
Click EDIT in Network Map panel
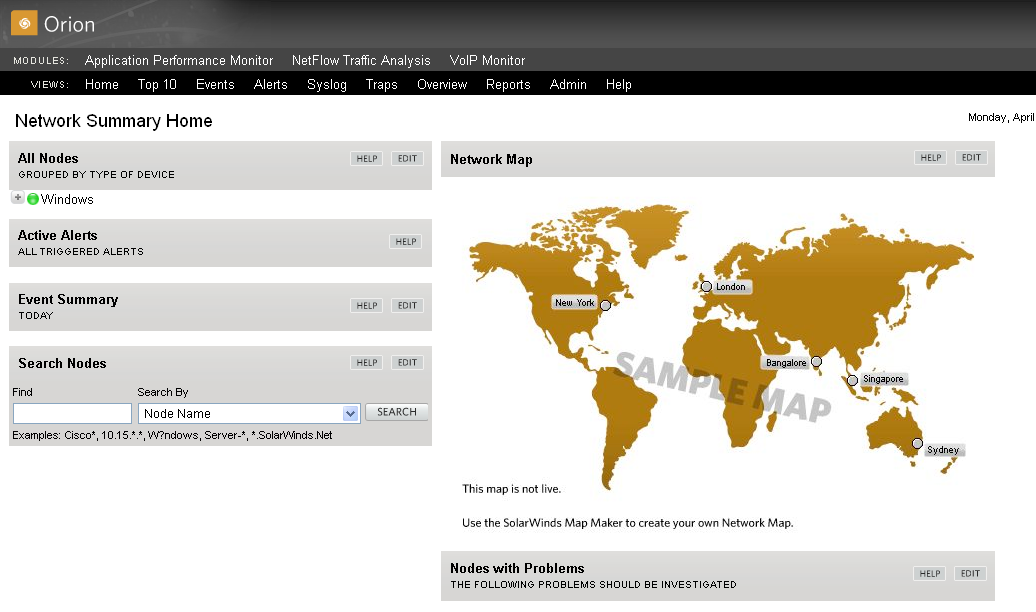pos(971,157)
